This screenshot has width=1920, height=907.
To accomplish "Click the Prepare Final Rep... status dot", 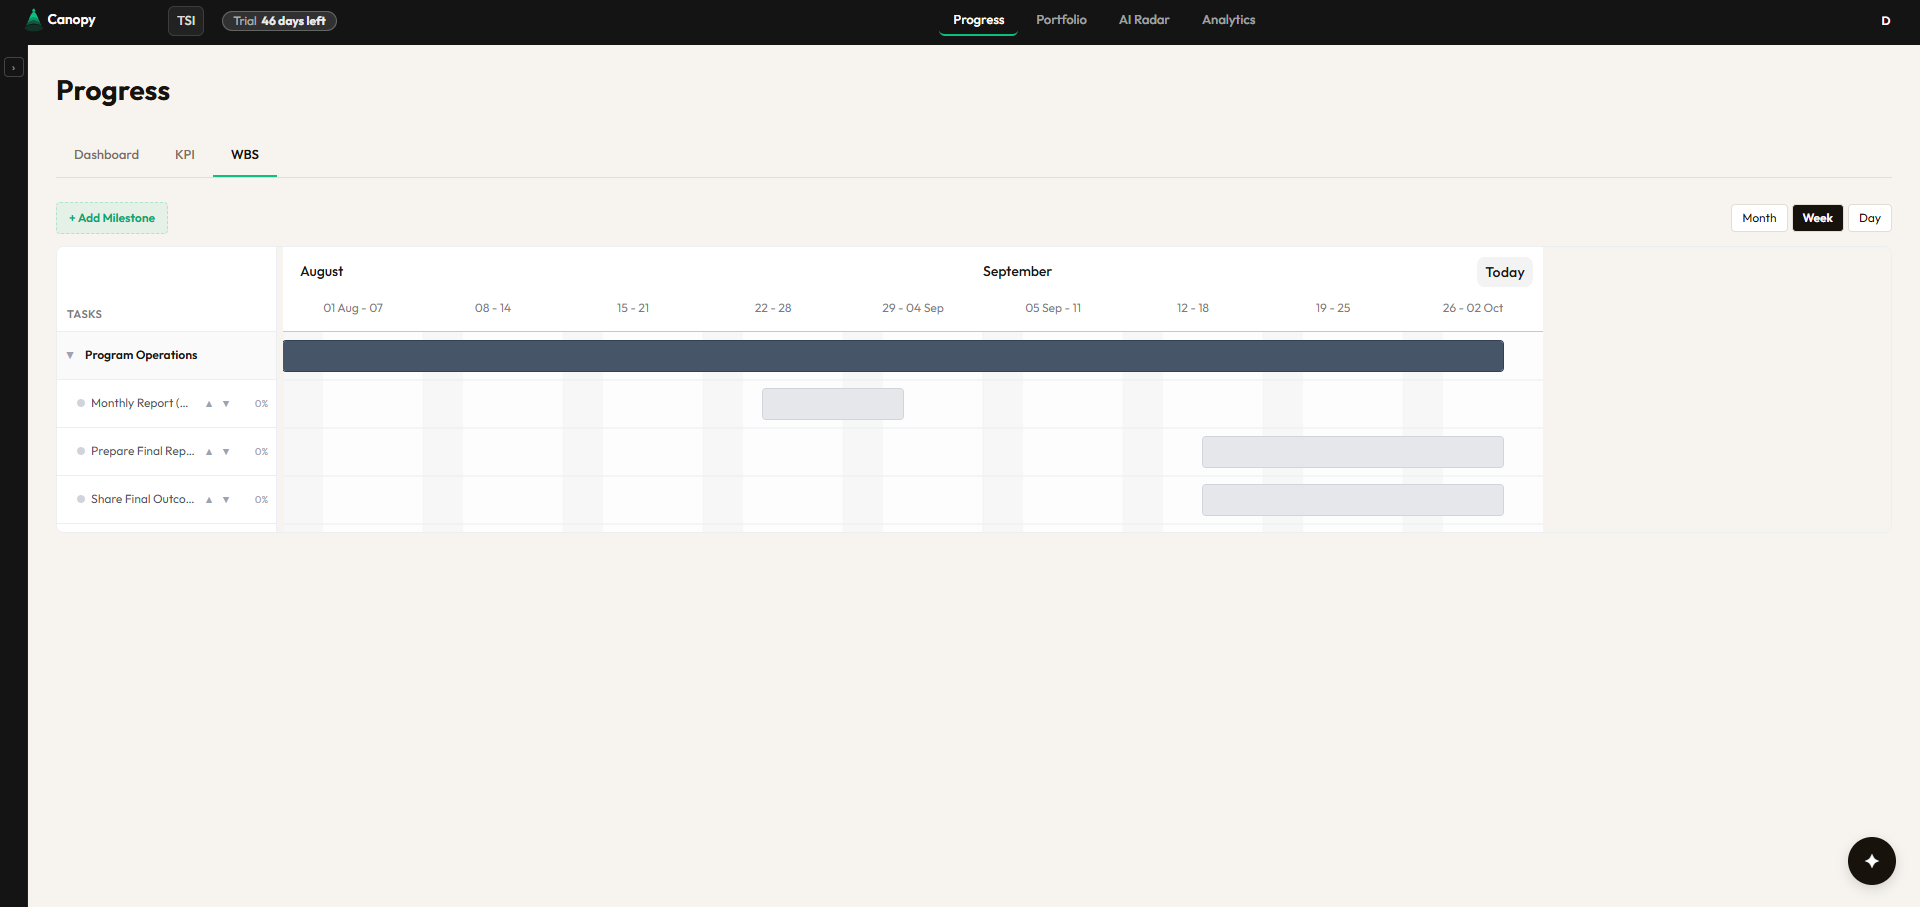I will pos(81,451).
